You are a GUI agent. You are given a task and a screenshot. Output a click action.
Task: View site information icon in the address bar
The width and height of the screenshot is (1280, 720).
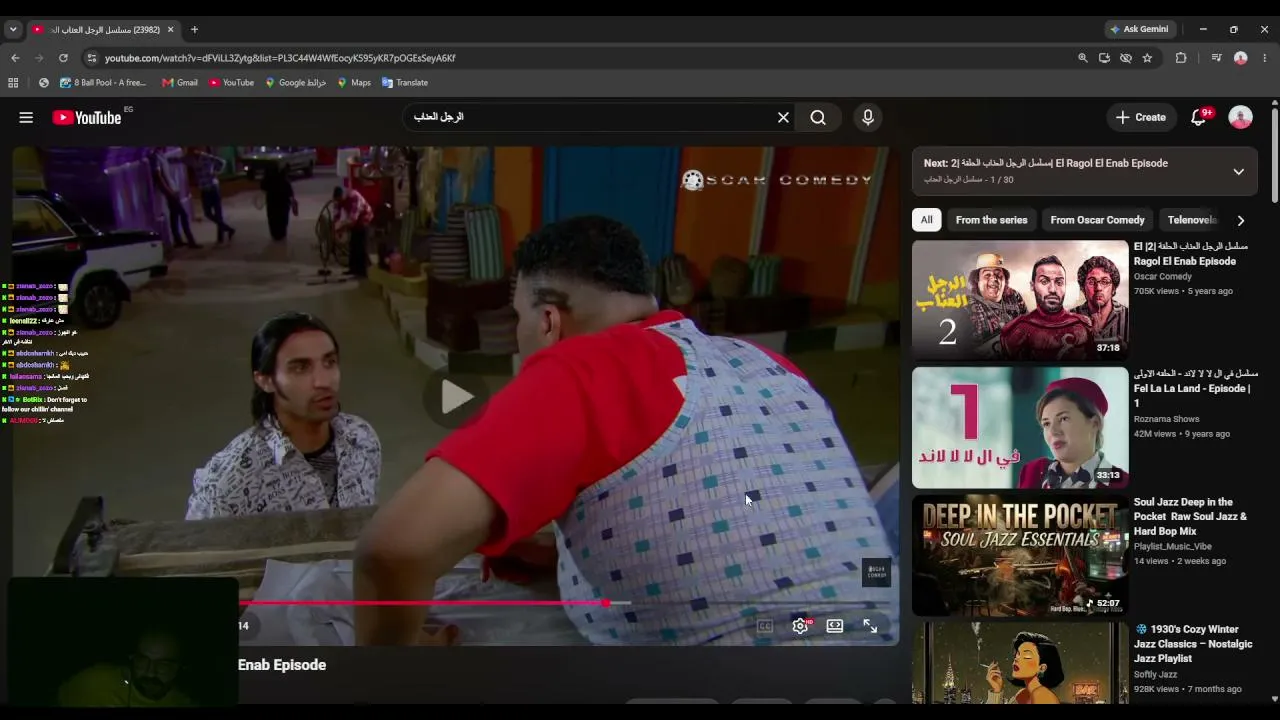(x=91, y=58)
